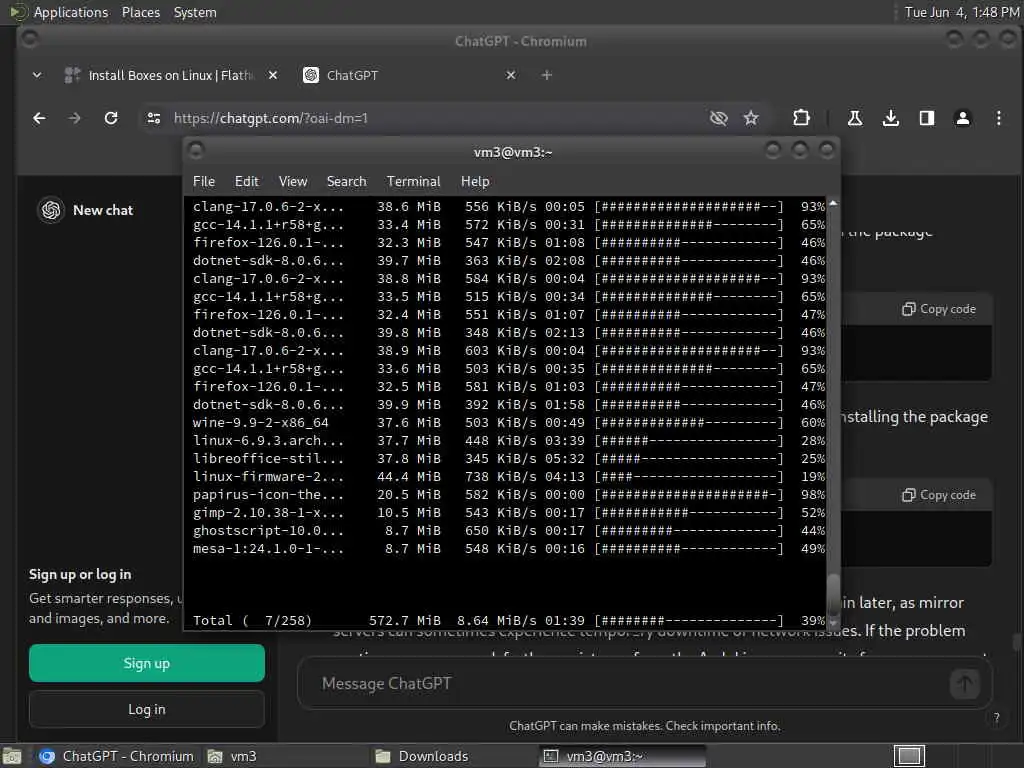Click the upper Copy code button
This screenshot has width=1024, height=768.
(938, 309)
